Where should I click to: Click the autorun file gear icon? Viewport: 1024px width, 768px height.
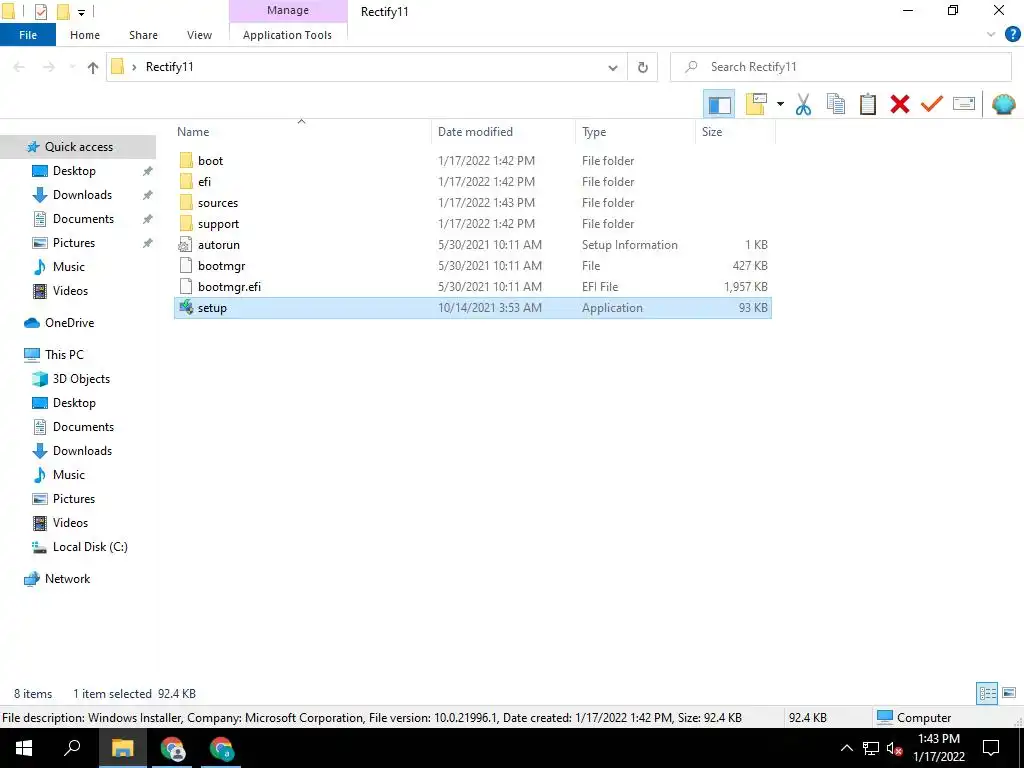[x=186, y=245]
